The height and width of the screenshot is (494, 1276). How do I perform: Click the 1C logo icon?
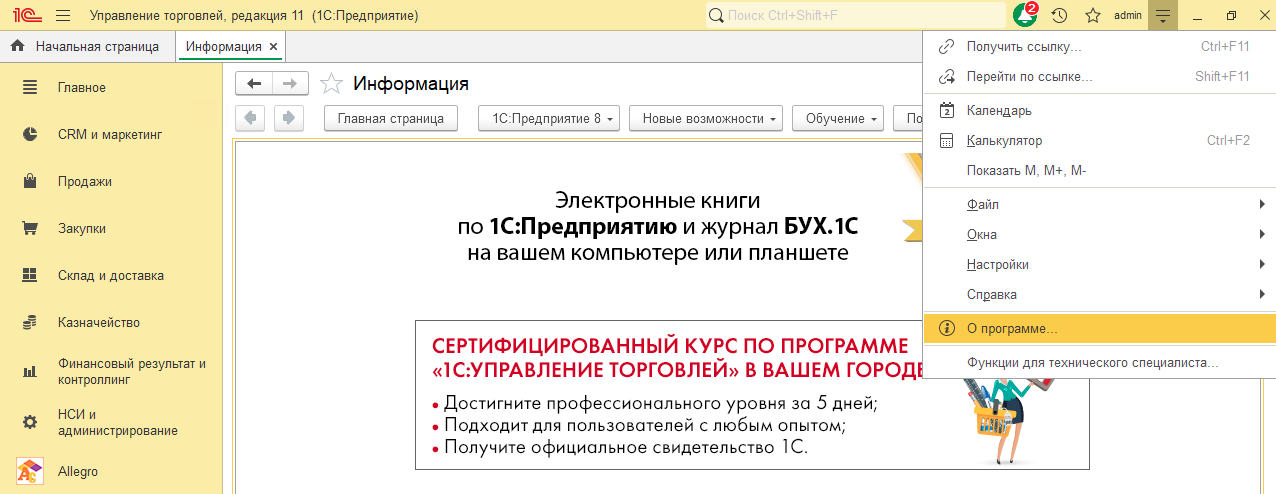(25, 16)
